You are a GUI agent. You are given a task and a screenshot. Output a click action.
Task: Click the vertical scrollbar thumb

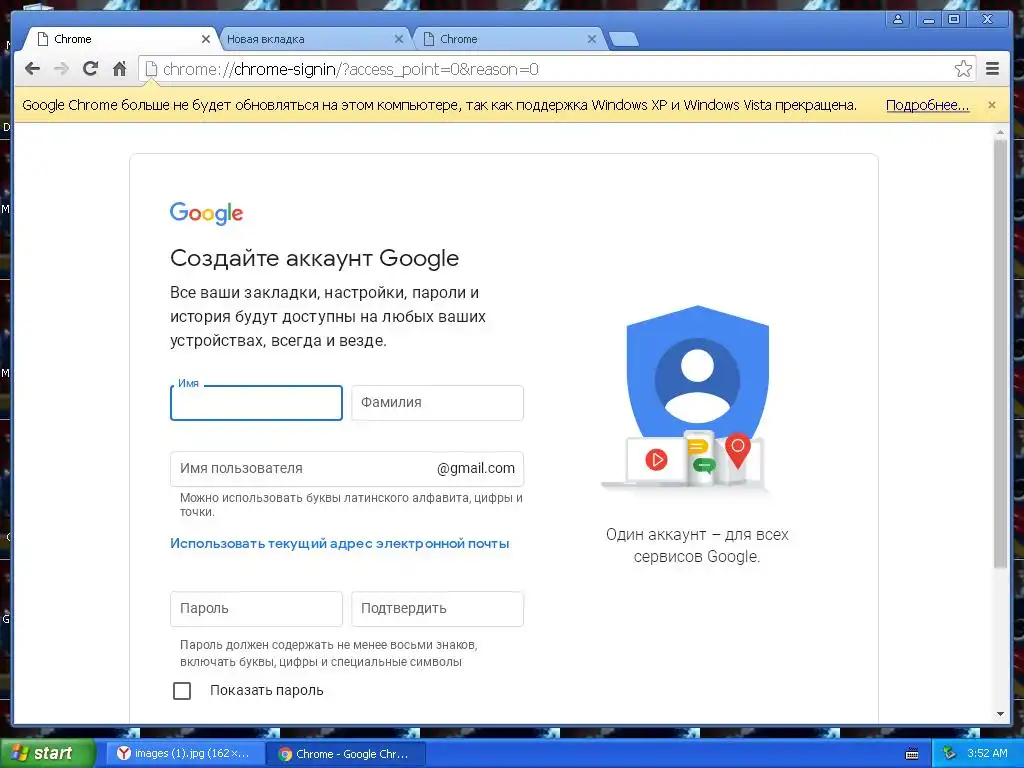coord(1000,354)
